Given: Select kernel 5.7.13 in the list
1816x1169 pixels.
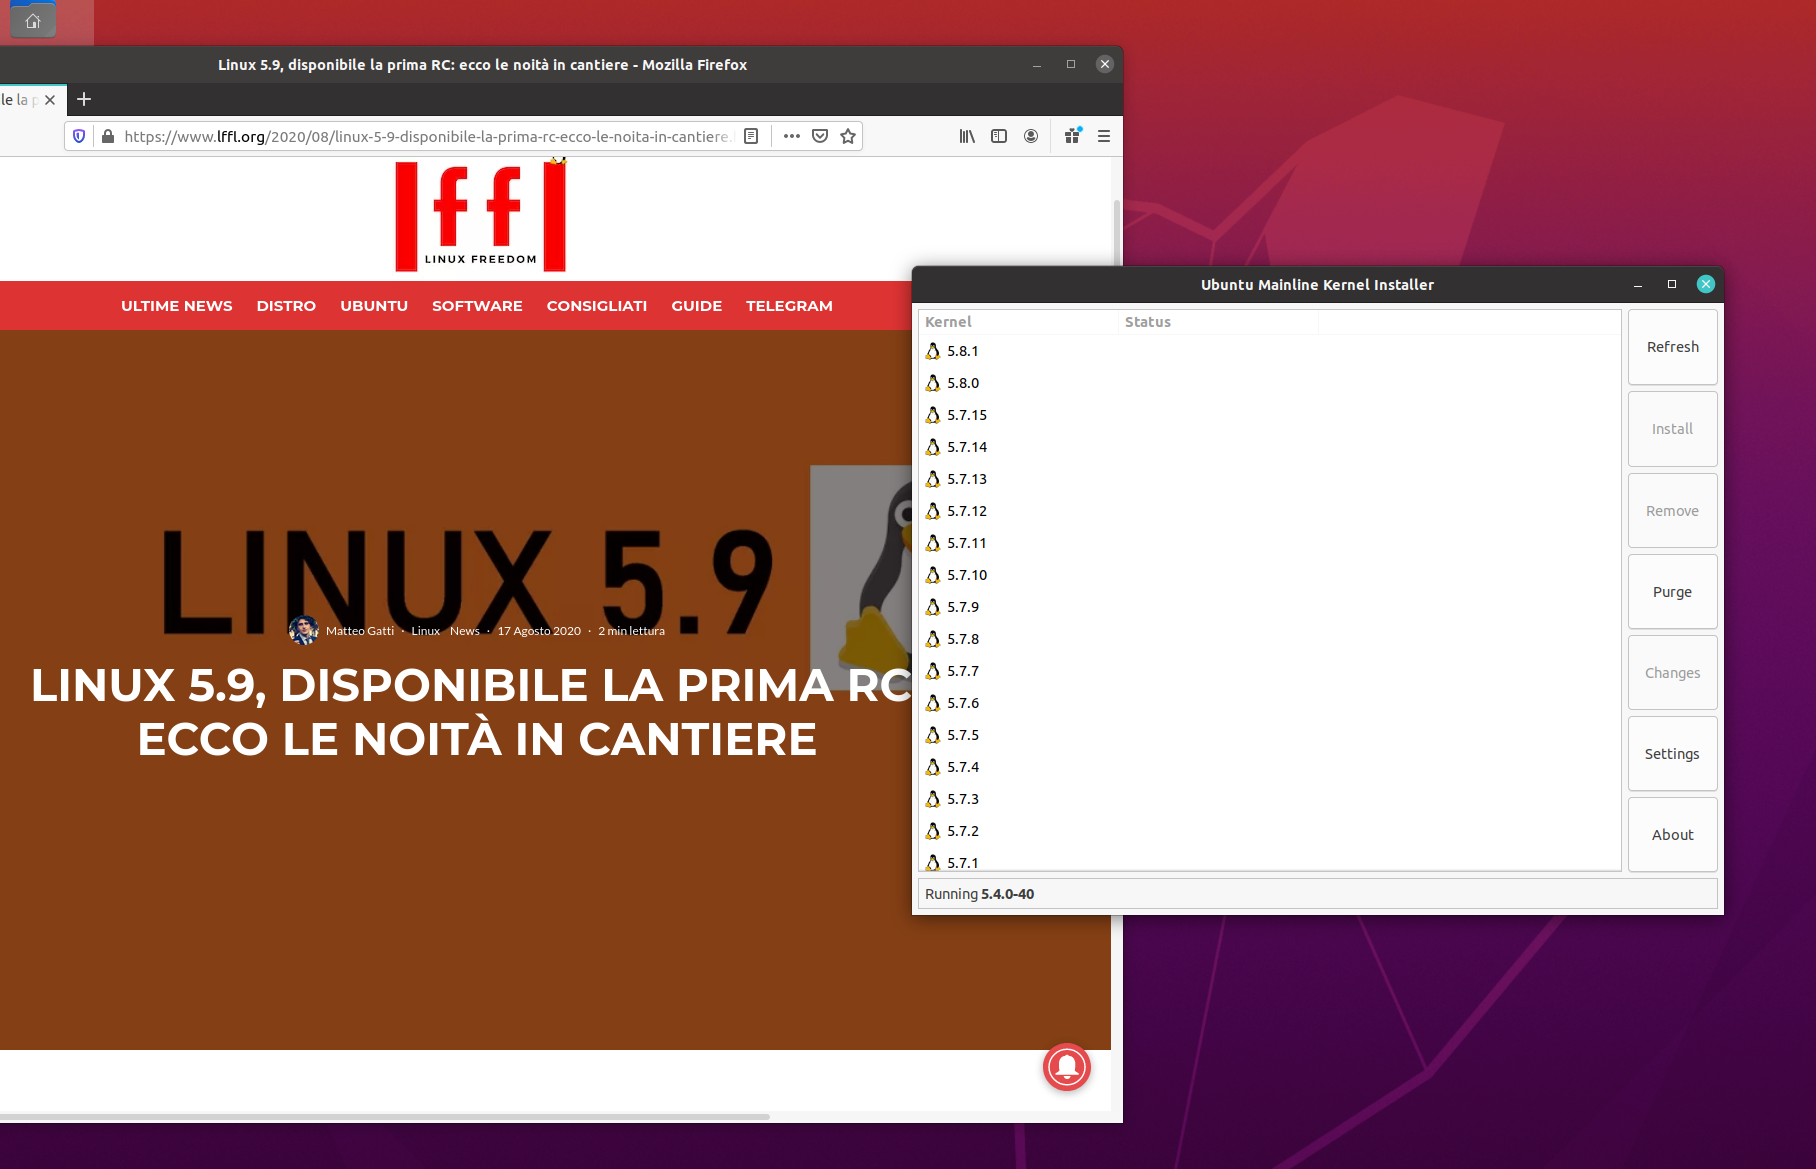Looking at the screenshot, I should (x=1269, y=479).
